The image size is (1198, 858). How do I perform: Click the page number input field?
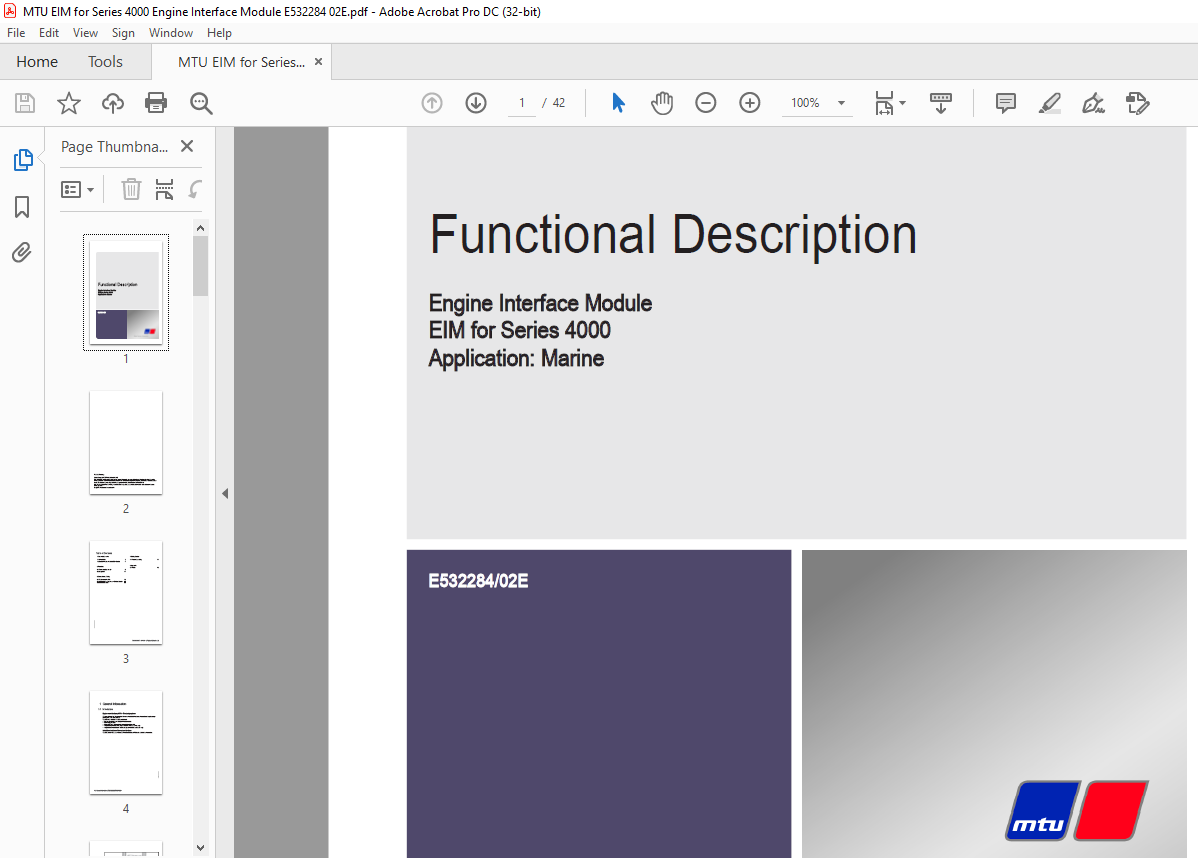pos(522,102)
